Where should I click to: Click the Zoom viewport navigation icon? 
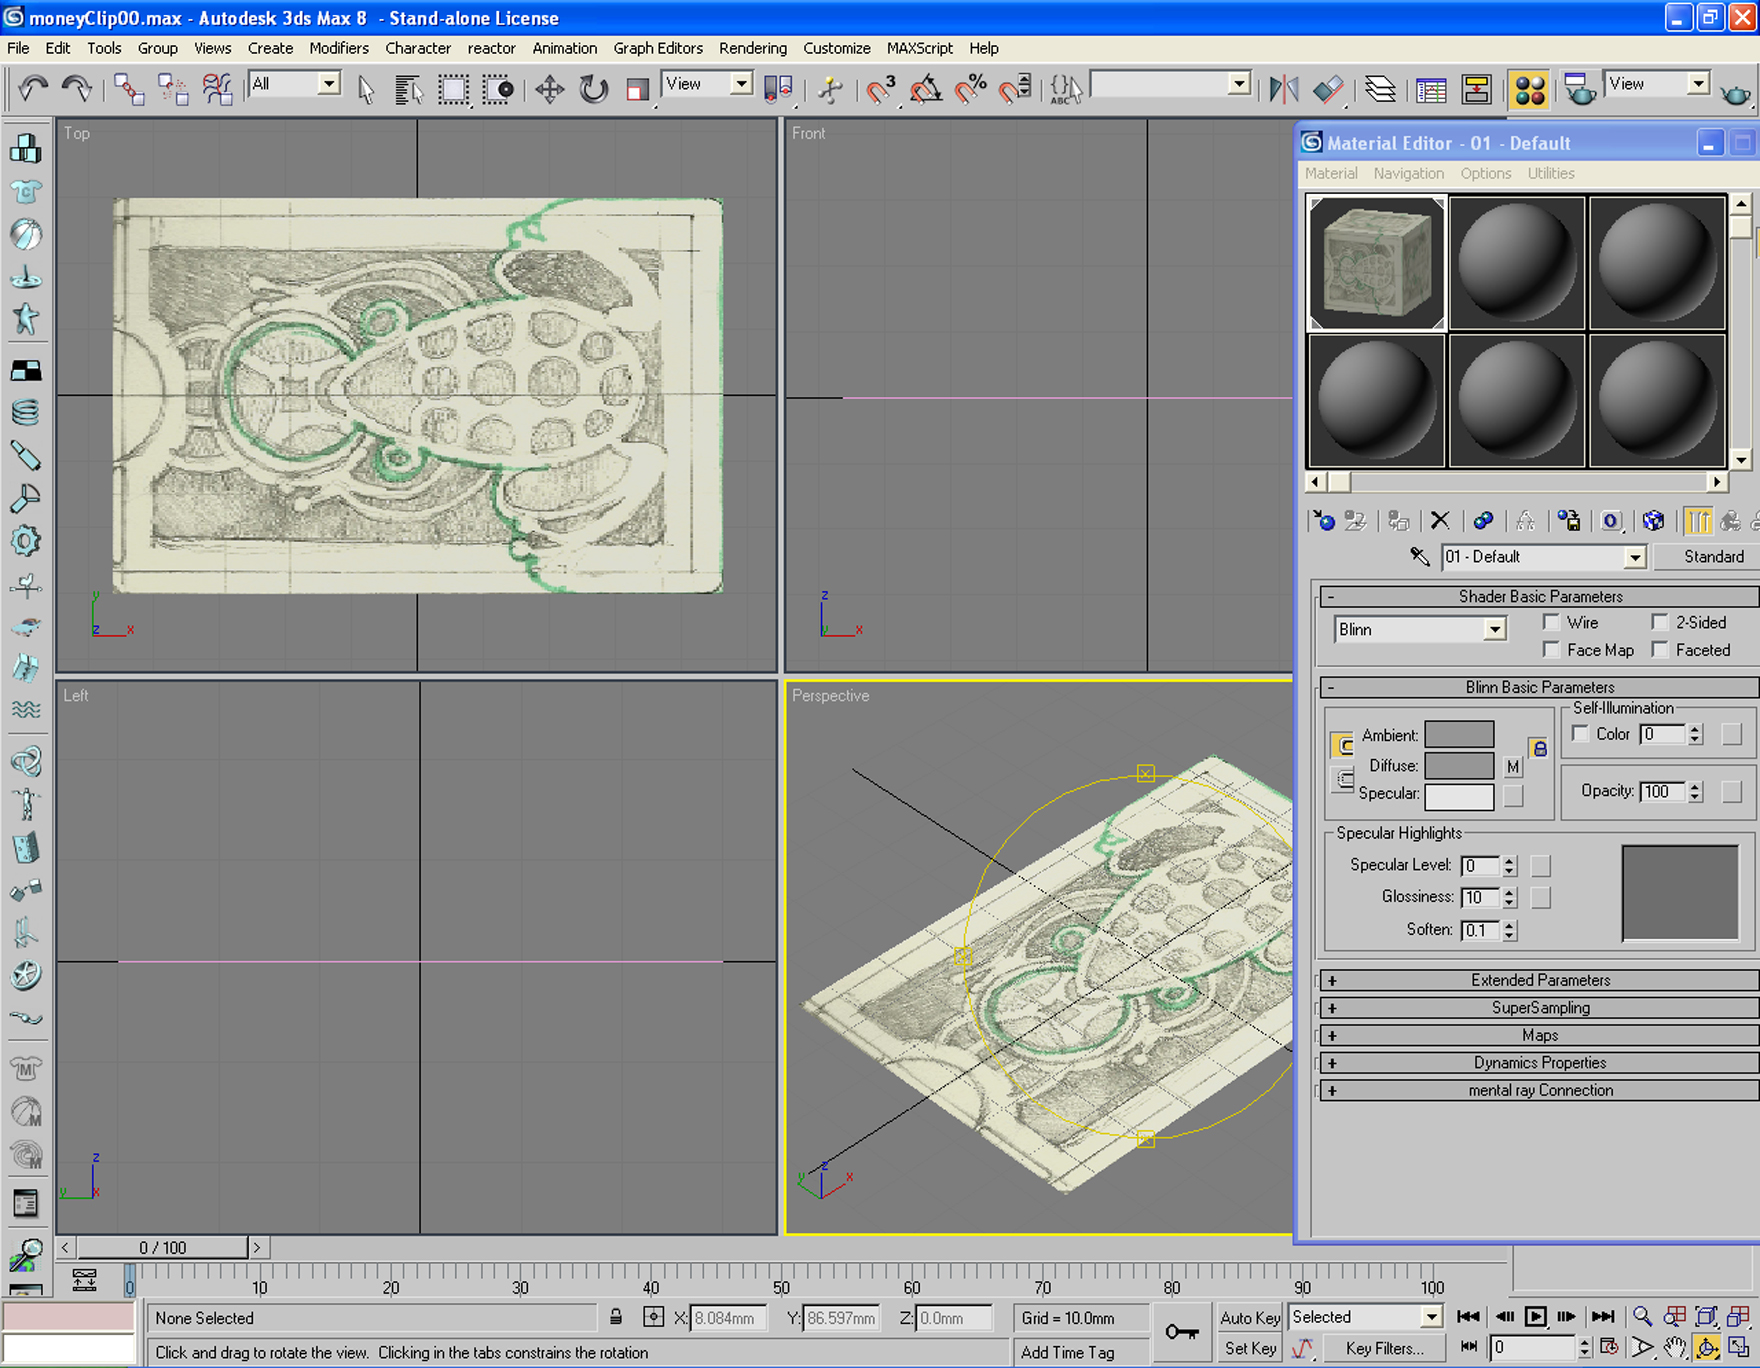[x=1642, y=1317]
